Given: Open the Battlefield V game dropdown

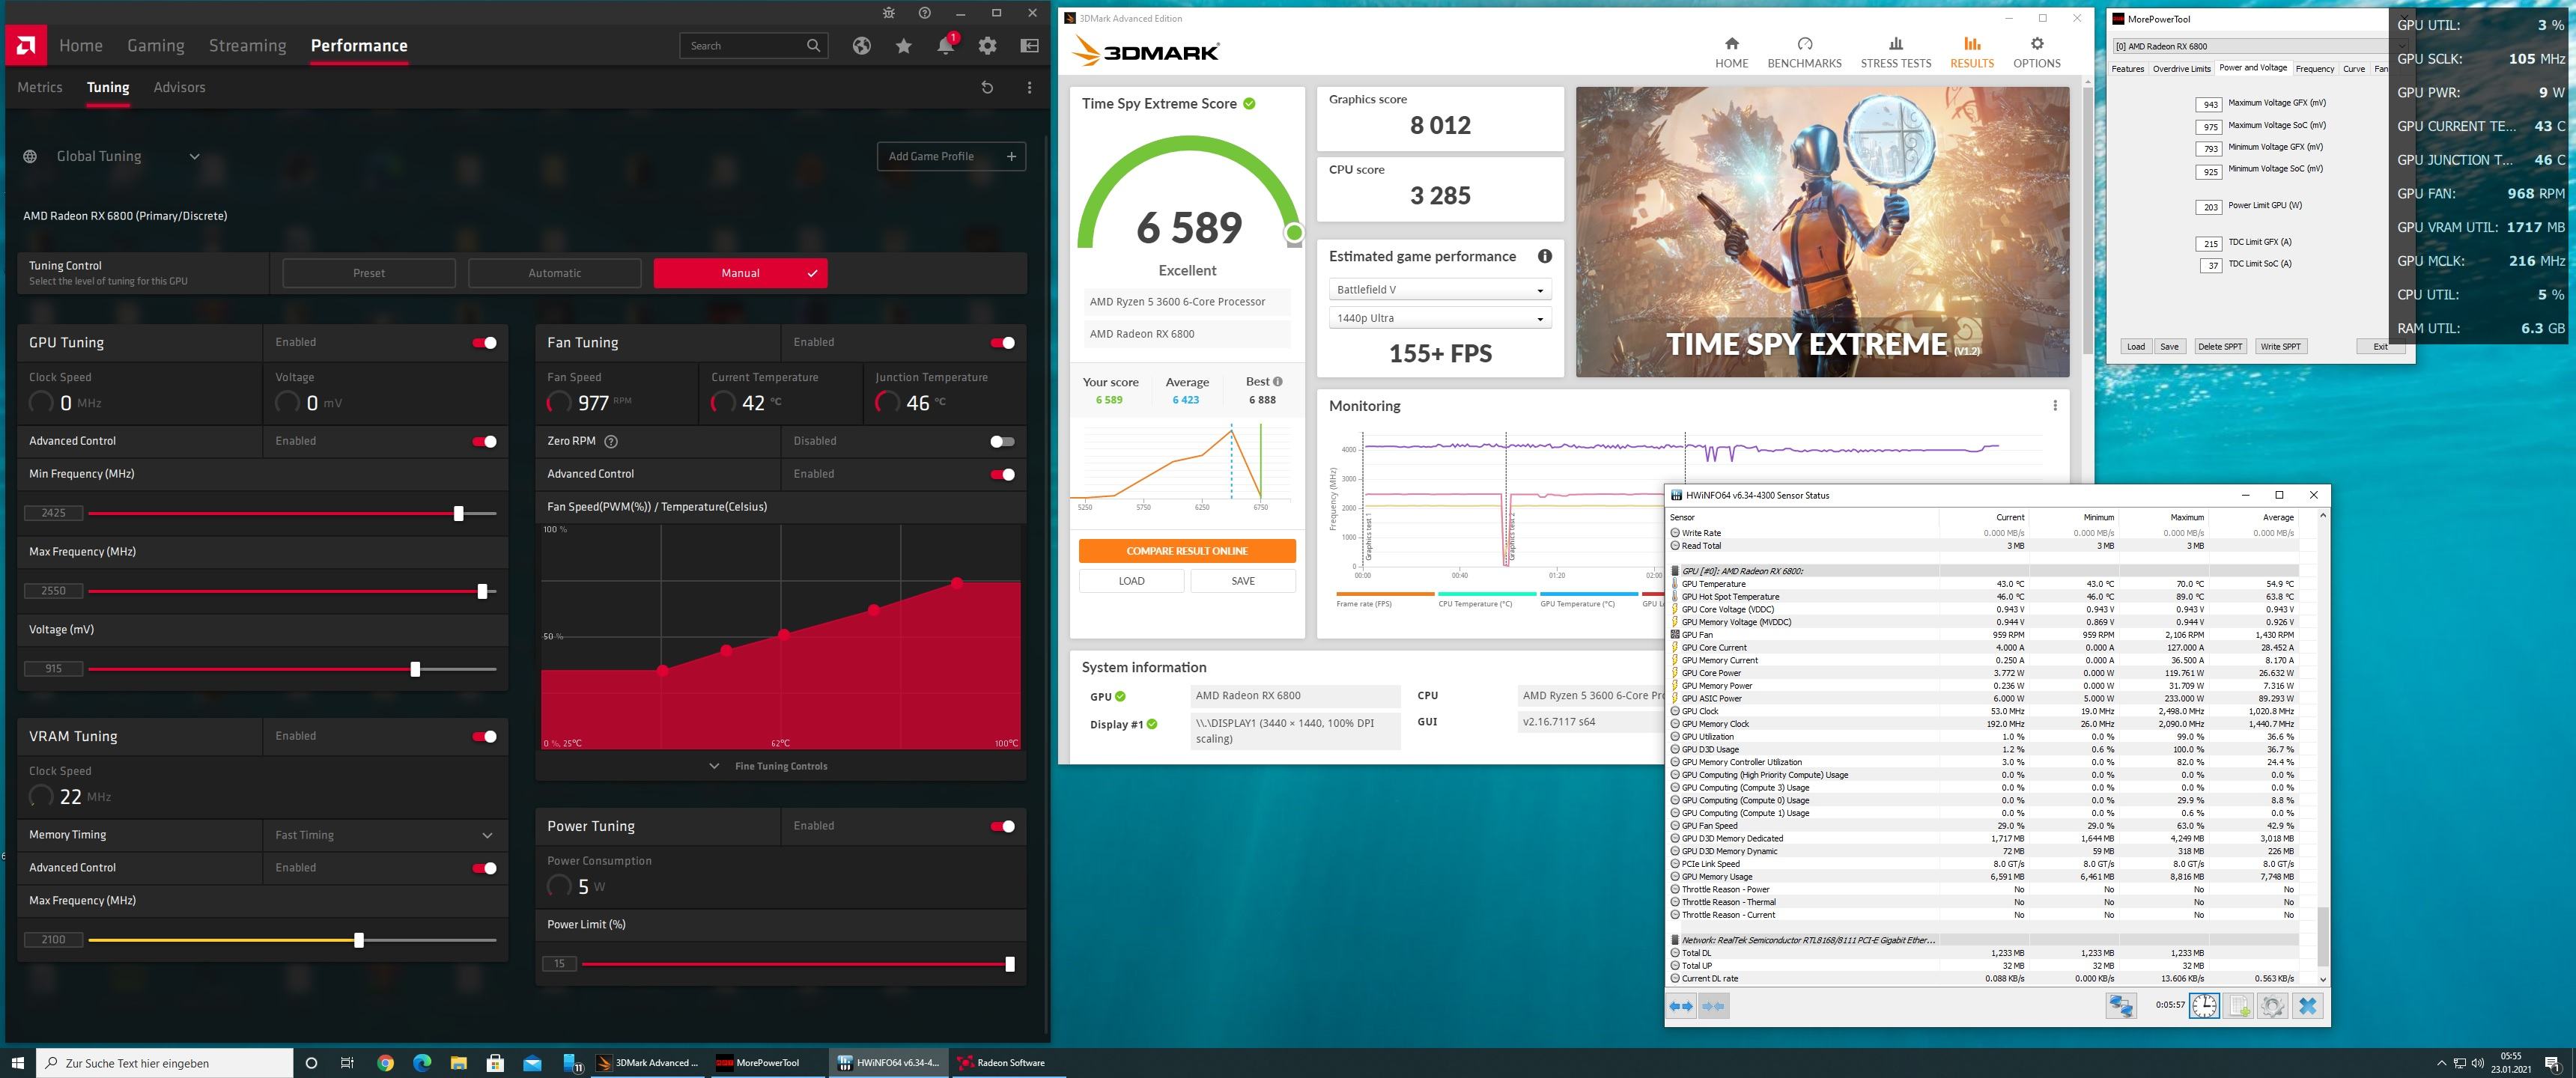Looking at the screenshot, I should tap(1440, 290).
